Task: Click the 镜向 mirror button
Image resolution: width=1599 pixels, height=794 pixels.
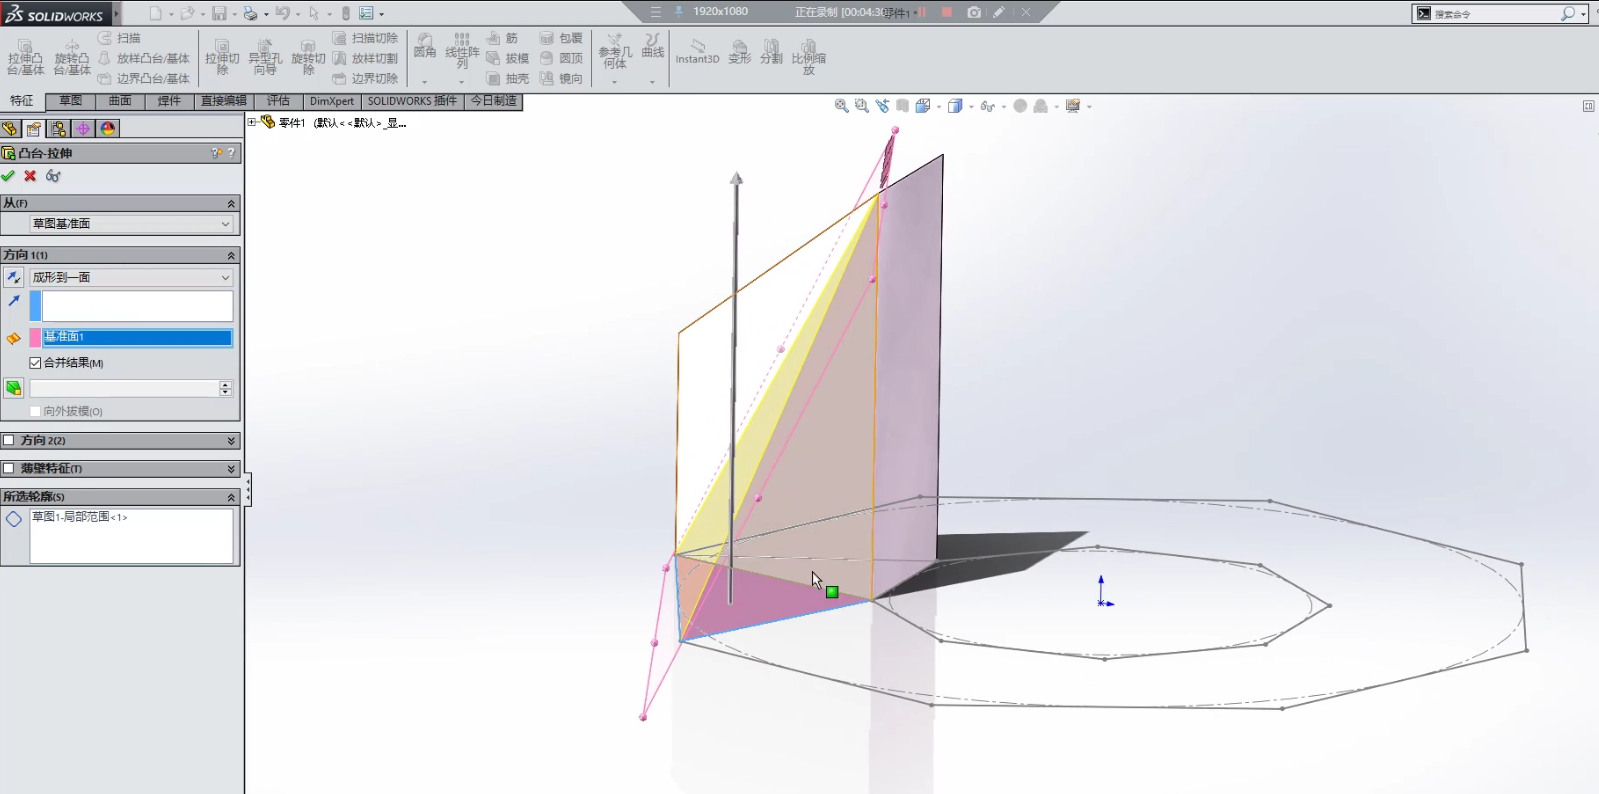Action: [561, 78]
